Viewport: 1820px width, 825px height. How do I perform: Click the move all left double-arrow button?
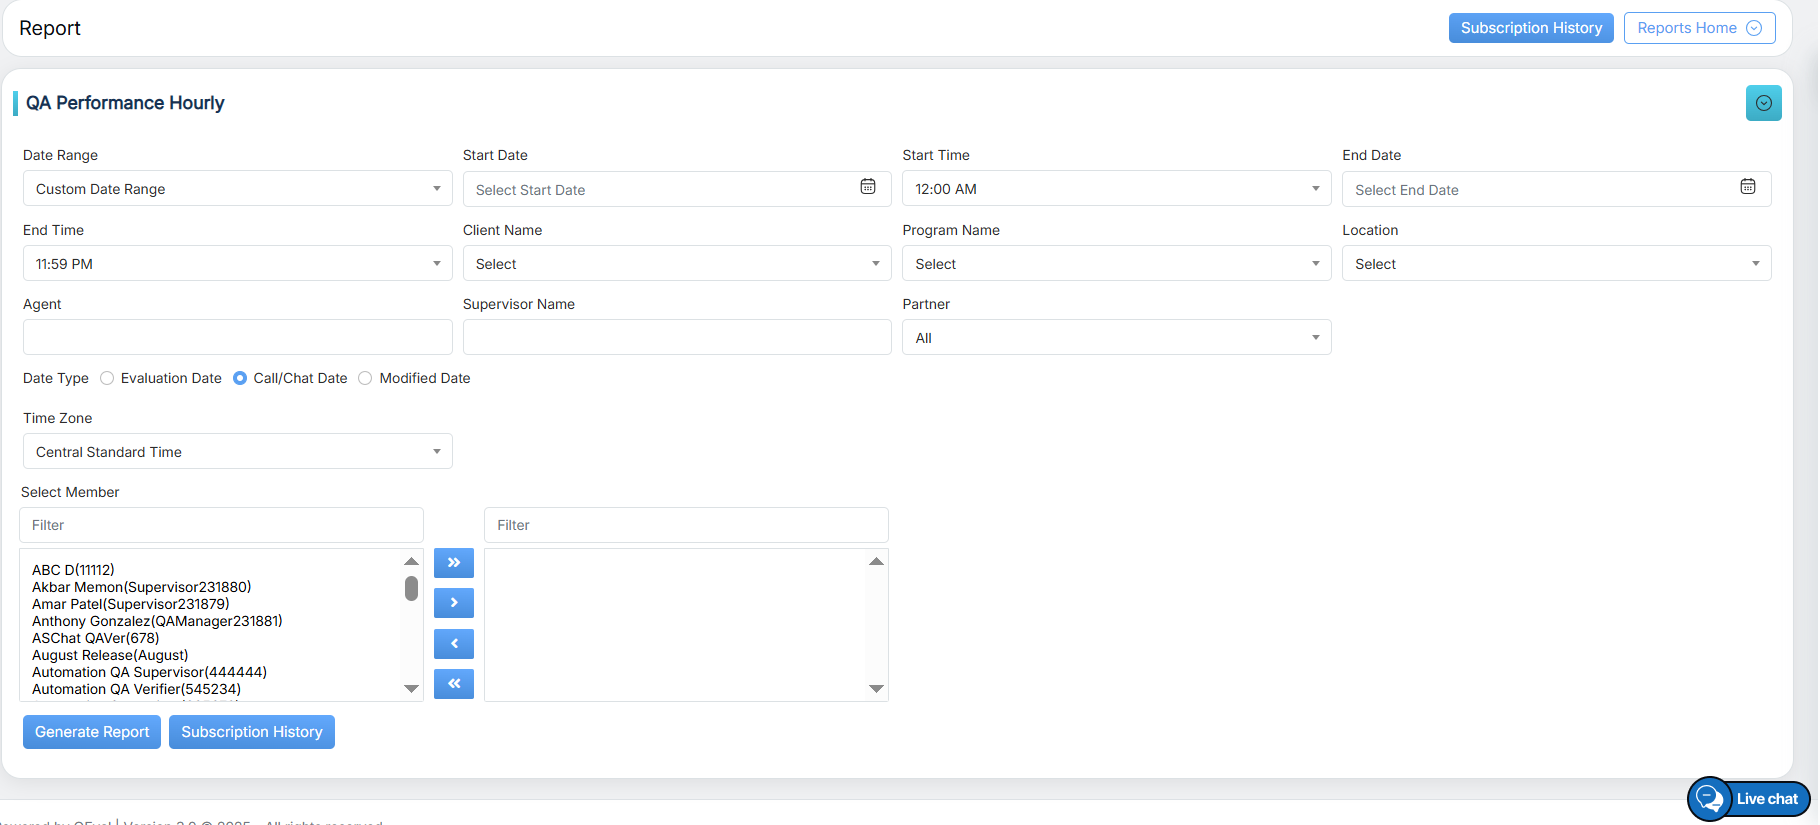[x=453, y=684]
